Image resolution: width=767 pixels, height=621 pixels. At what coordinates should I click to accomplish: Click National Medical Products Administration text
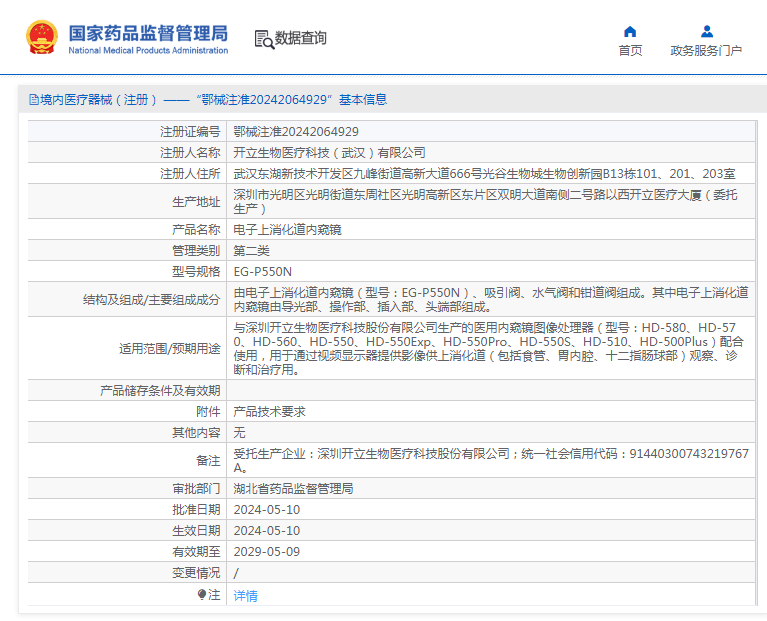(148, 50)
